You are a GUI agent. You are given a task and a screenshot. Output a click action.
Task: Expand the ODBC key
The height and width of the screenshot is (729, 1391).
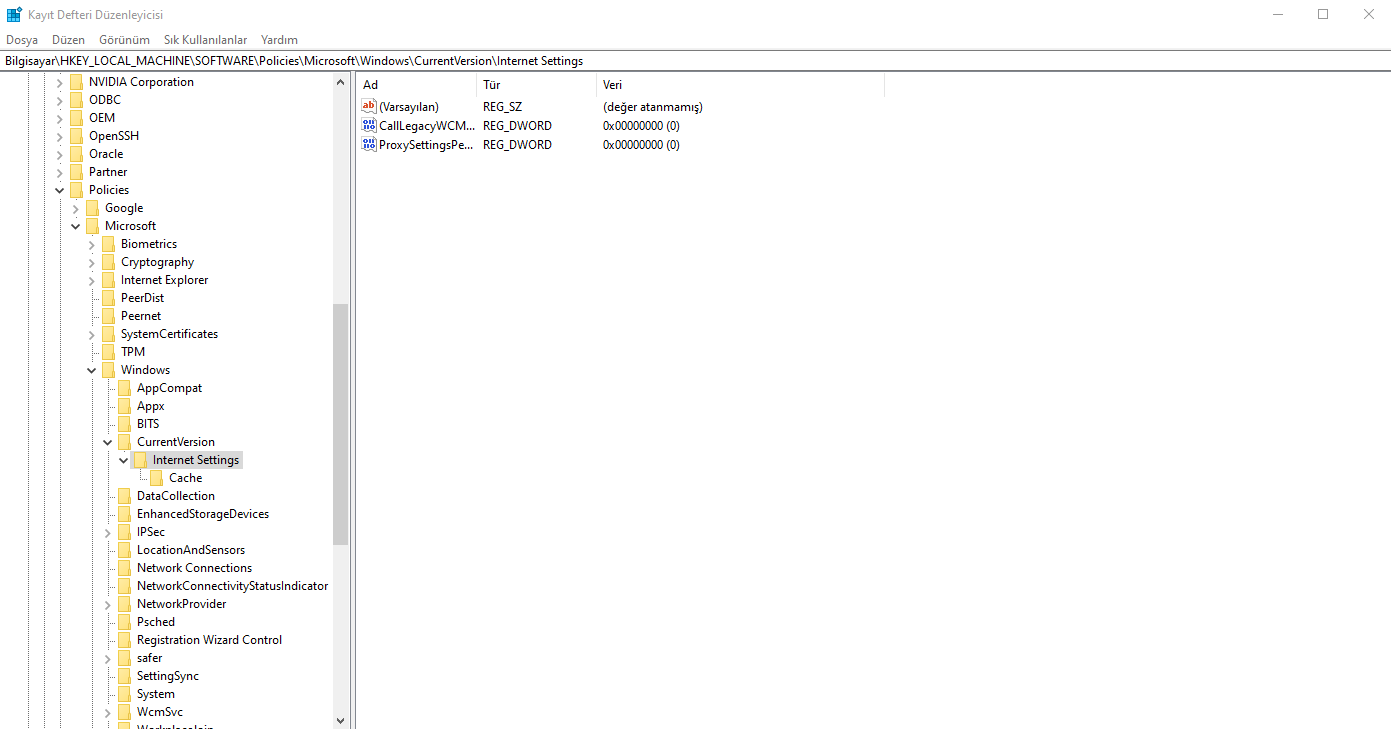click(59, 100)
